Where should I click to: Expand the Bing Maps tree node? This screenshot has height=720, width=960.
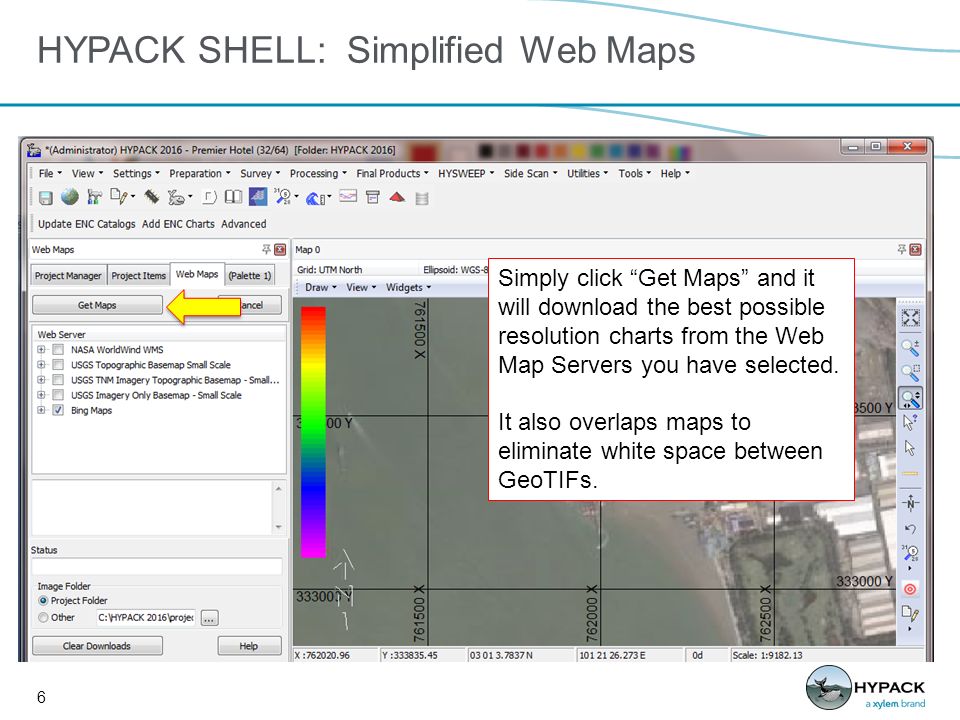click(41, 411)
